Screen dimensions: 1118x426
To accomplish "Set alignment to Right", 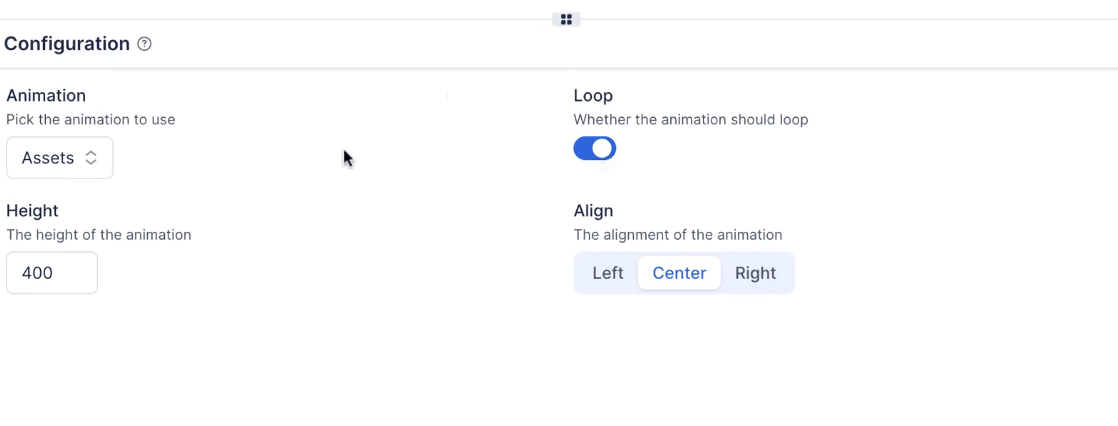I will coord(755,273).
